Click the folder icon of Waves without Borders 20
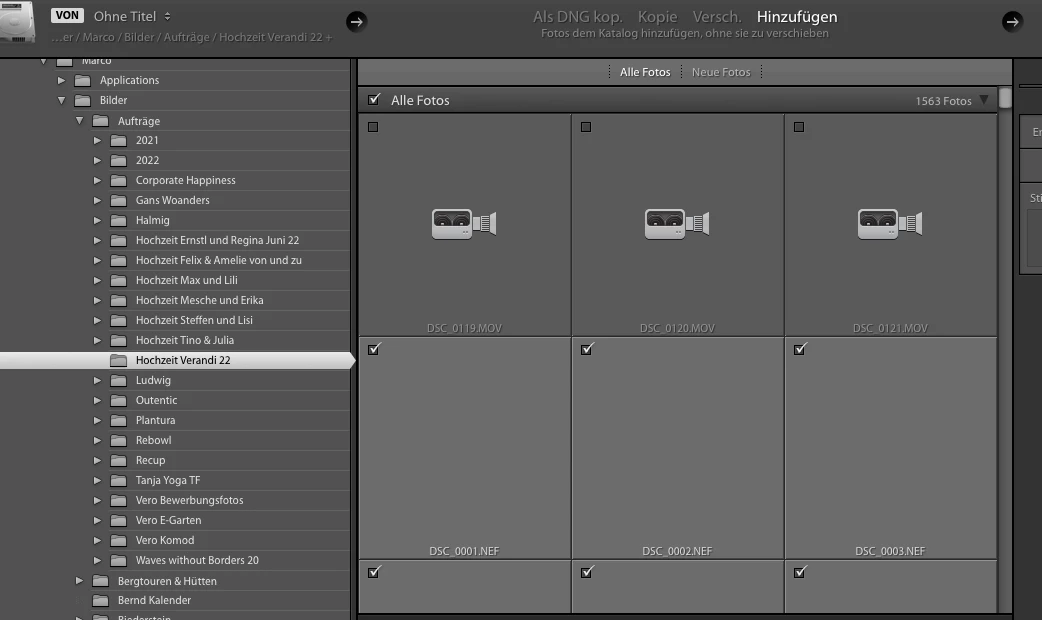The image size is (1042, 620). click(x=118, y=560)
